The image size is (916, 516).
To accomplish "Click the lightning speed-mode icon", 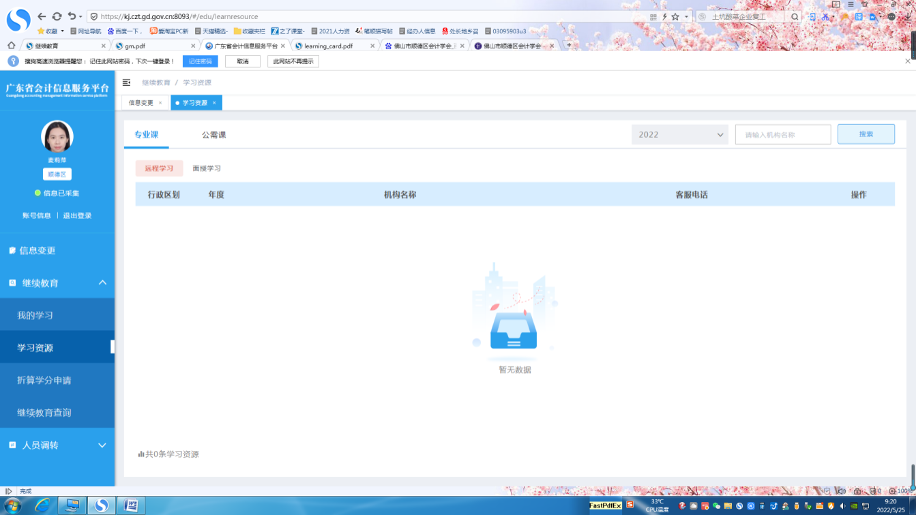I will [x=664, y=17].
